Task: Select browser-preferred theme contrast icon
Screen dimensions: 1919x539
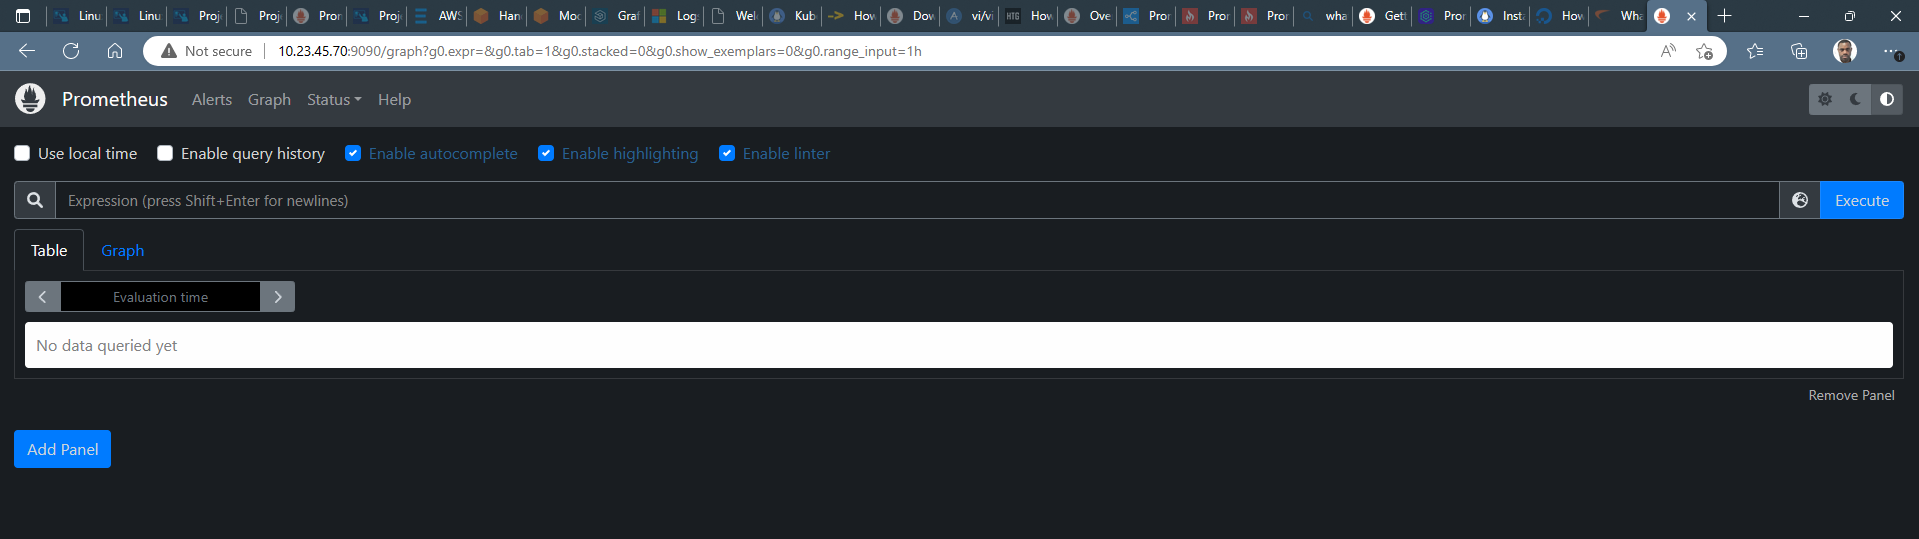Action: (1886, 99)
